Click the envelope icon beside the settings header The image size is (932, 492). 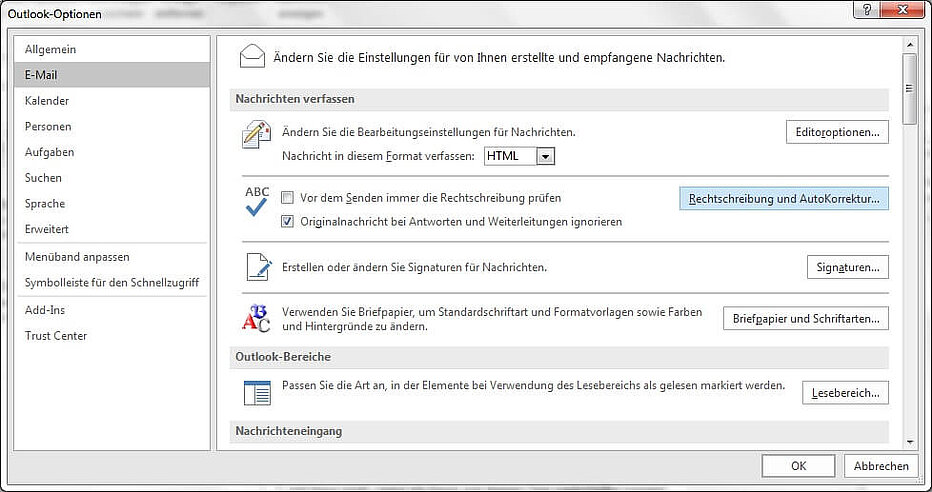click(x=252, y=58)
